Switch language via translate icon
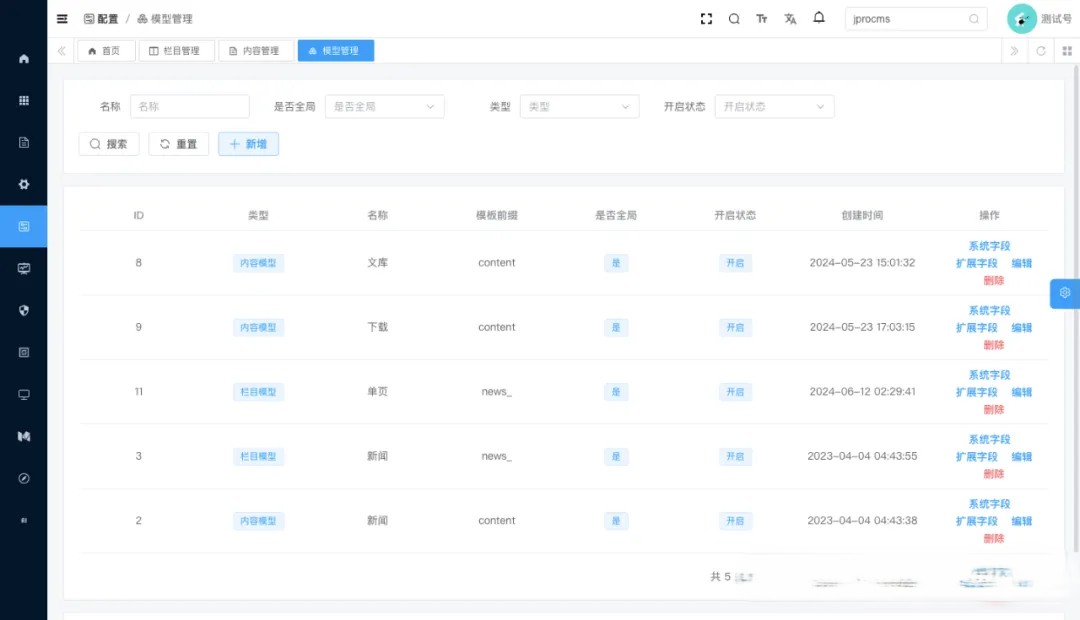Image resolution: width=1080 pixels, height=620 pixels. pyautogui.click(x=790, y=19)
